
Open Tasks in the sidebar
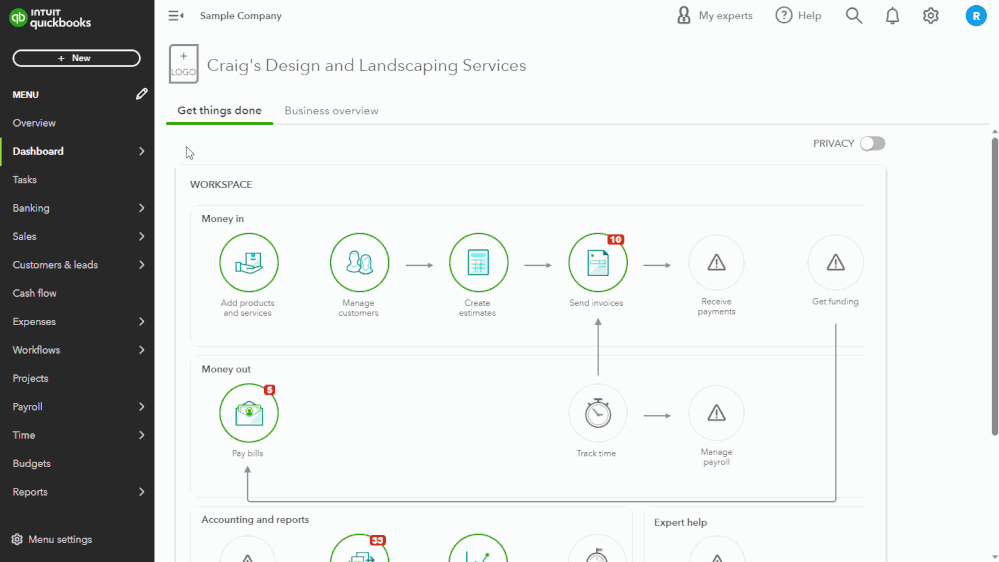coord(24,180)
